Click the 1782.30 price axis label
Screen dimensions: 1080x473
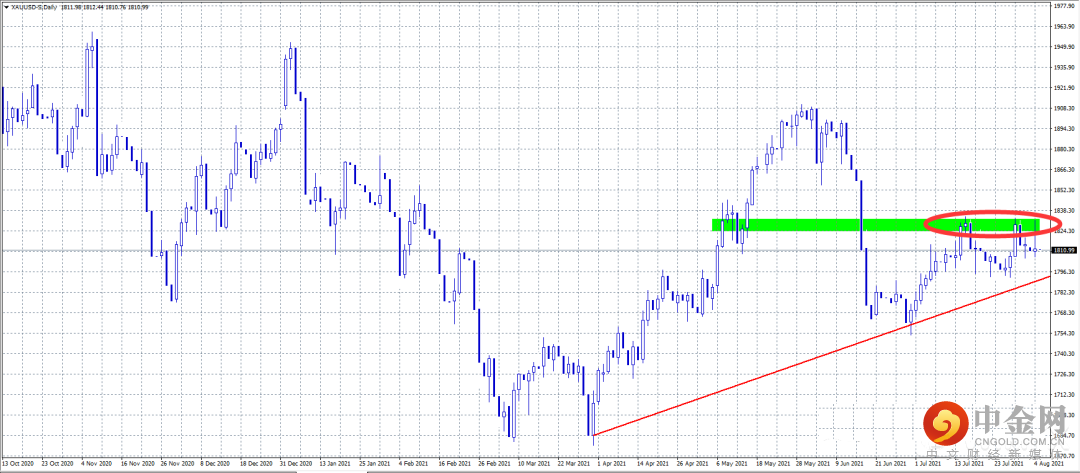(x=1065, y=292)
